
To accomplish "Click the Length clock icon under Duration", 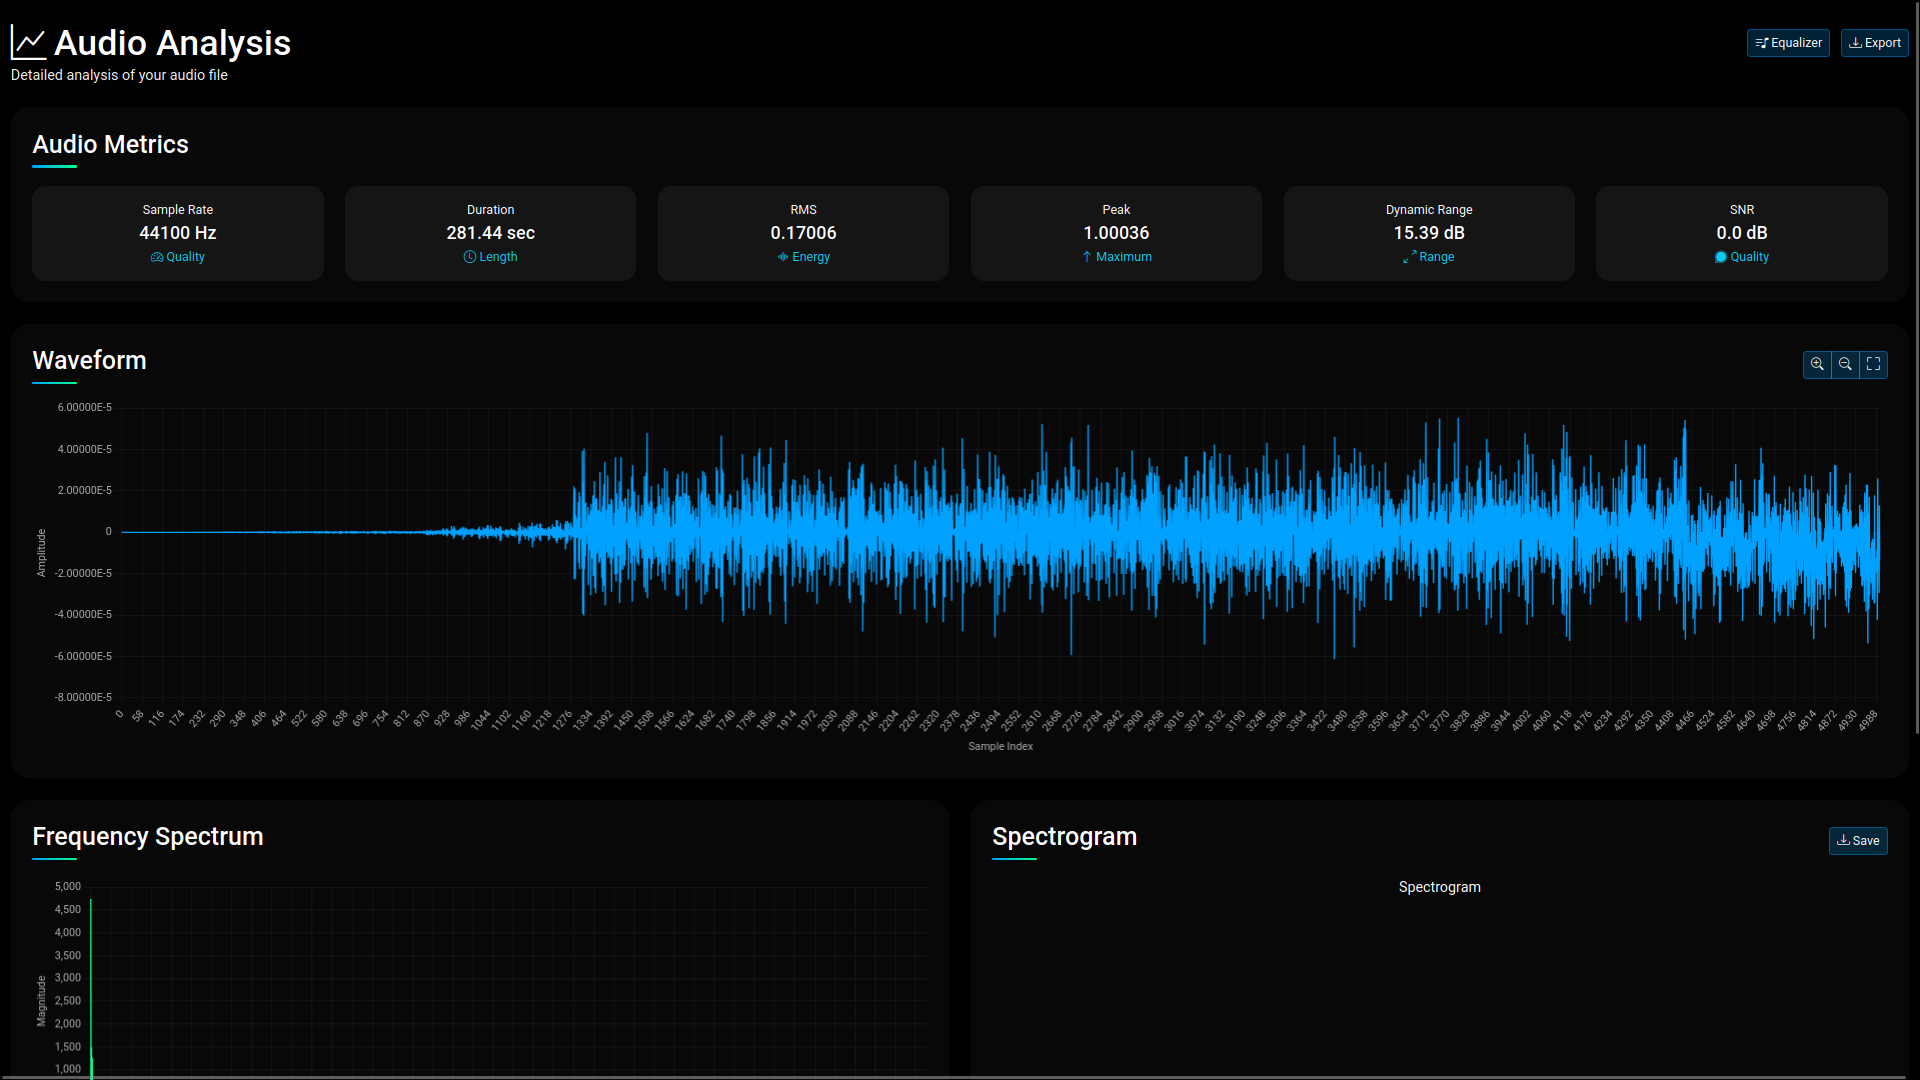I will 469,257.
